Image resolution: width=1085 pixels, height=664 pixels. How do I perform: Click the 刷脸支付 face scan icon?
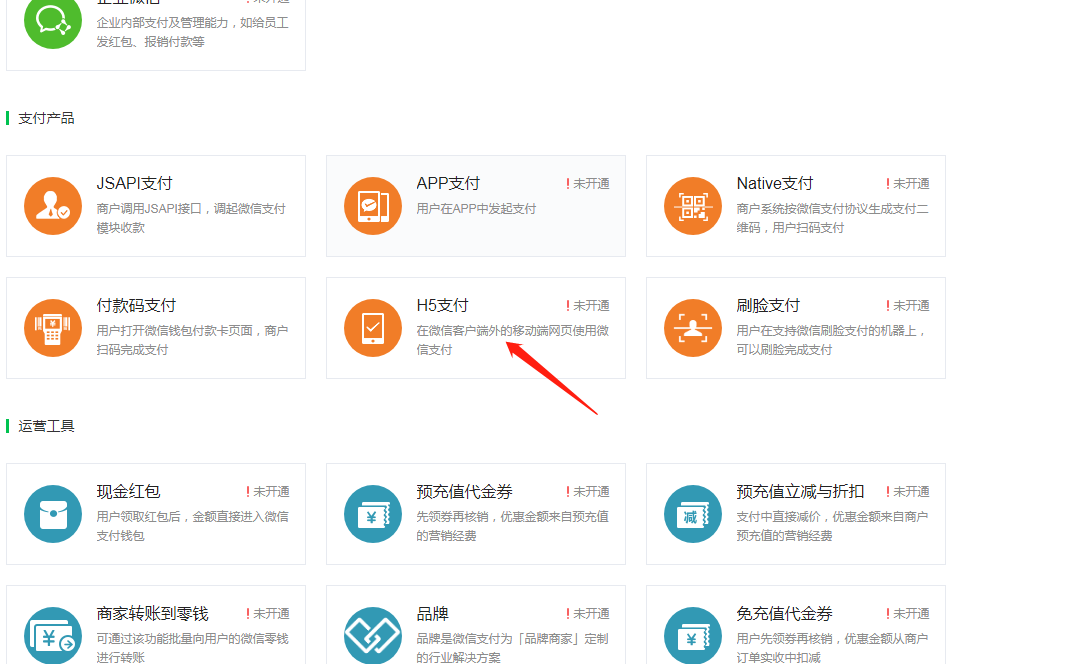[692, 328]
